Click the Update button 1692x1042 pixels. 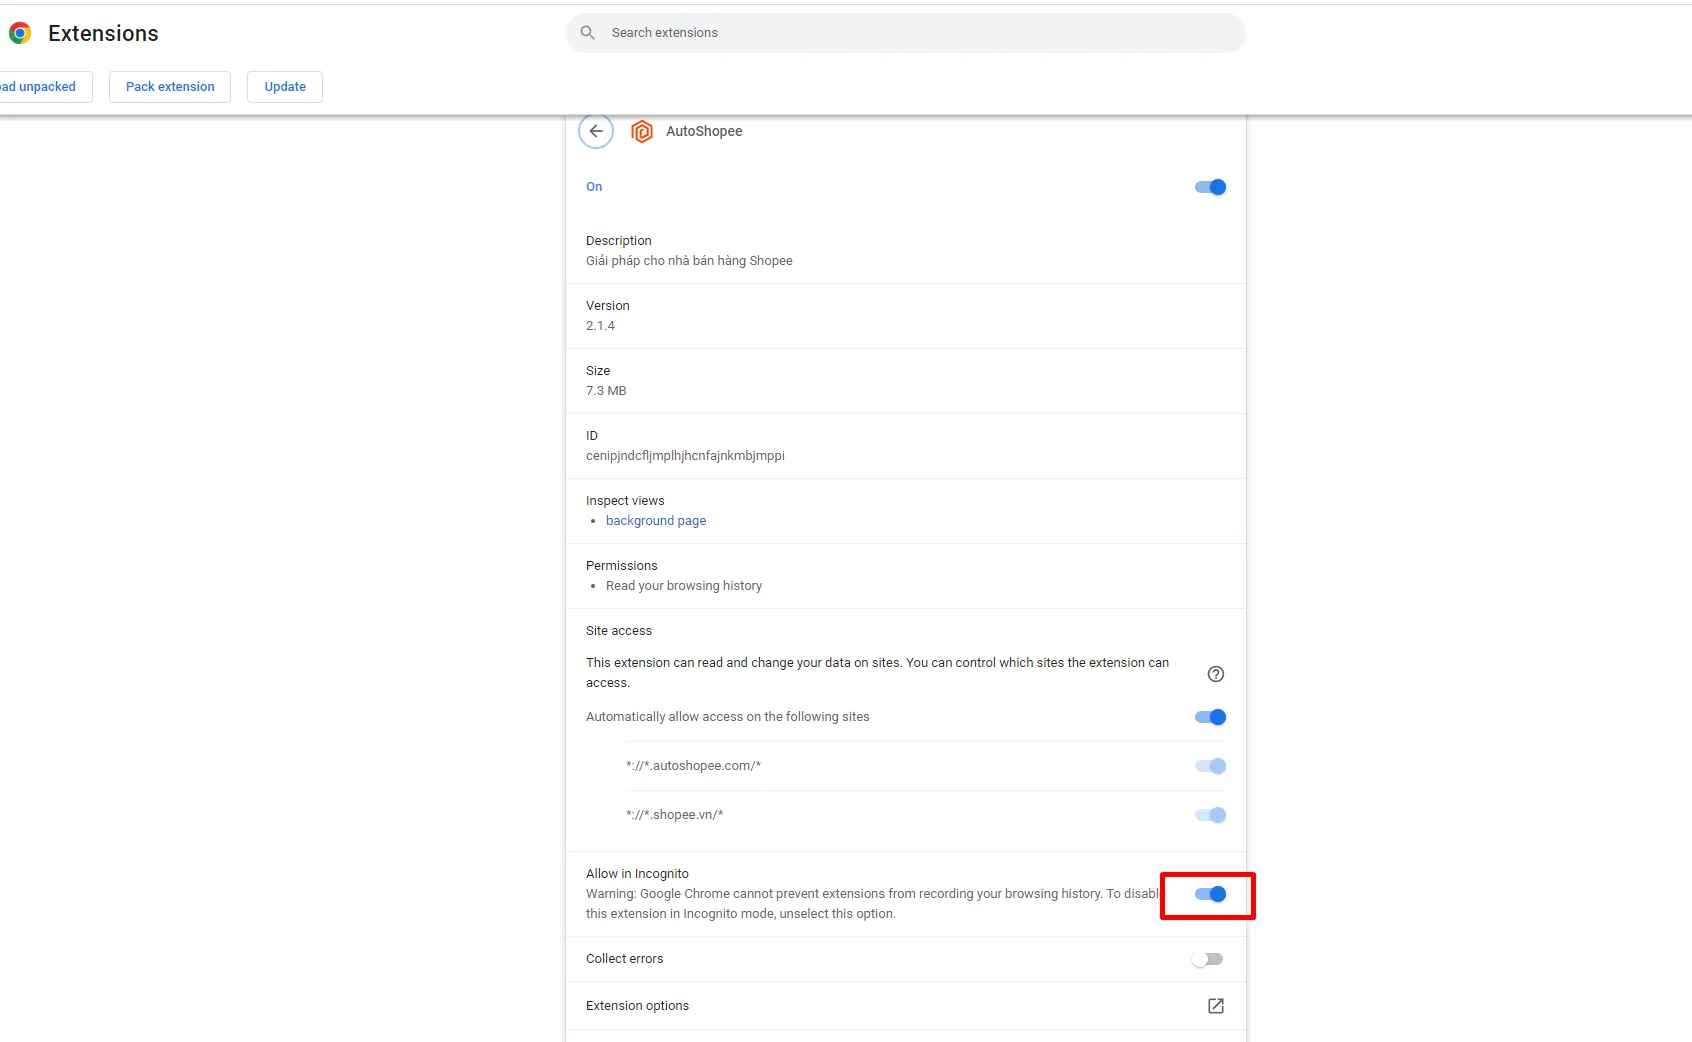(x=285, y=87)
